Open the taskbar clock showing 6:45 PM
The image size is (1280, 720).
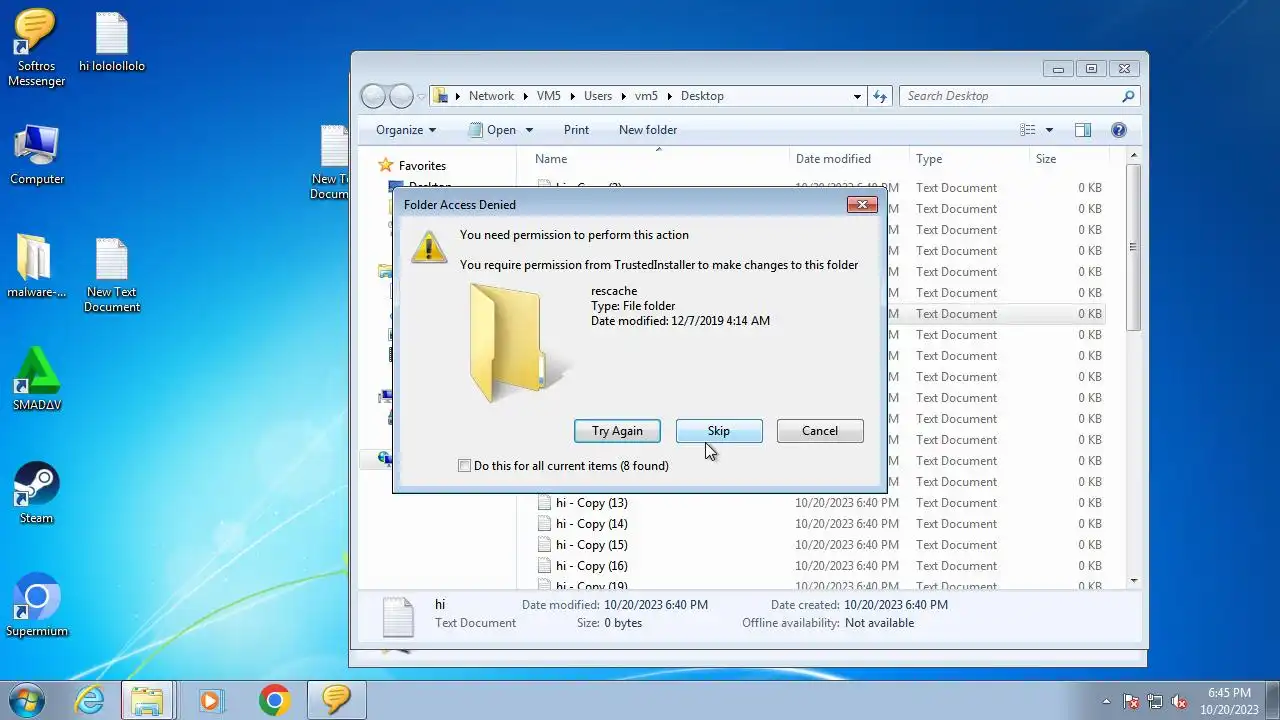(x=1229, y=701)
